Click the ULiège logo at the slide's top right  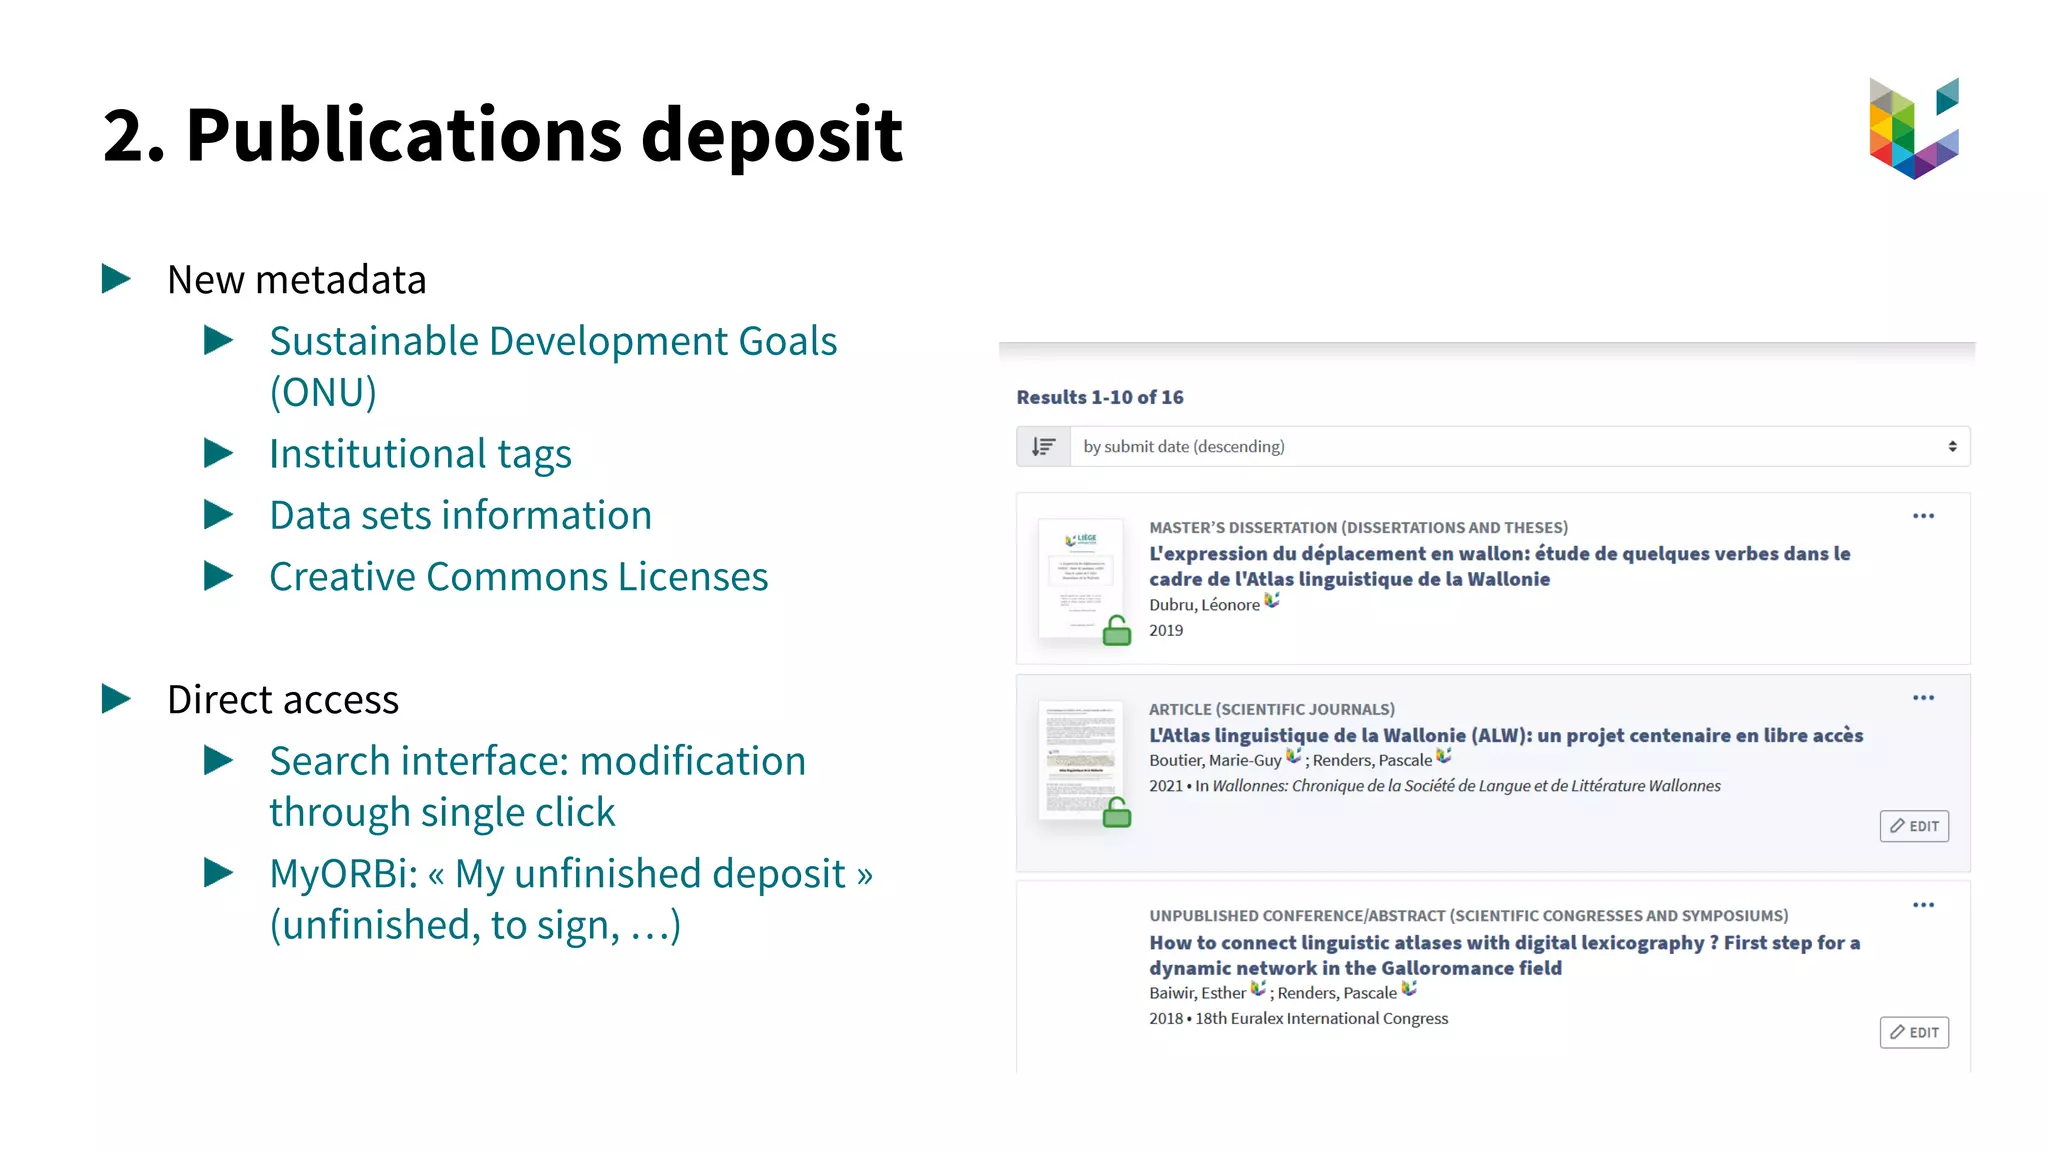click(x=1914, y=128)
